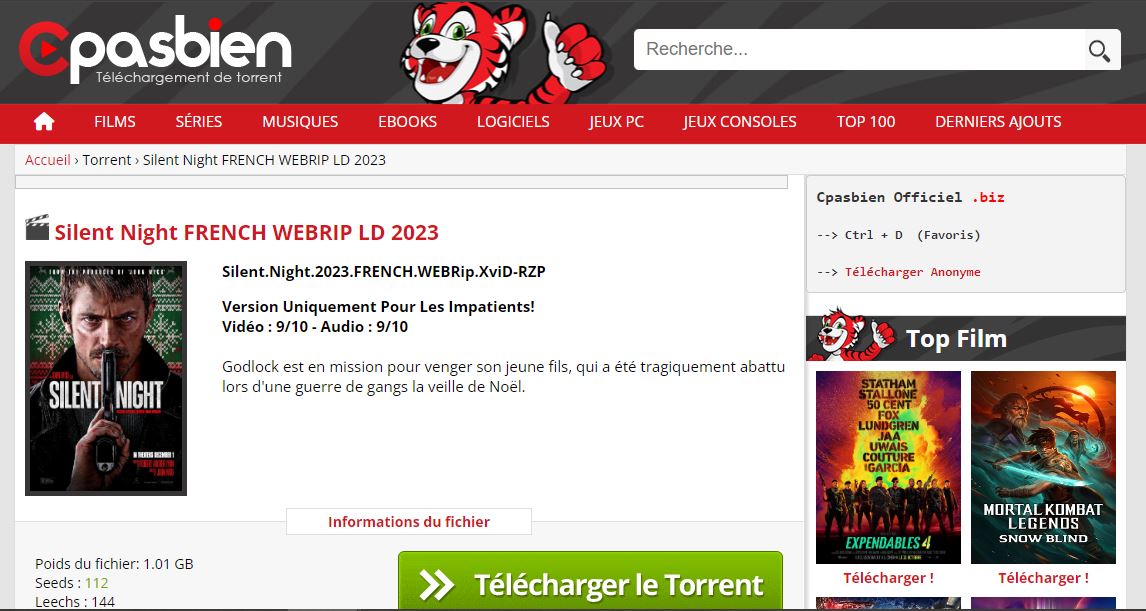The image size is (1146, 611).
Task: Open the JEUX CONSOLES section
Action: click(x=740, y=122)
